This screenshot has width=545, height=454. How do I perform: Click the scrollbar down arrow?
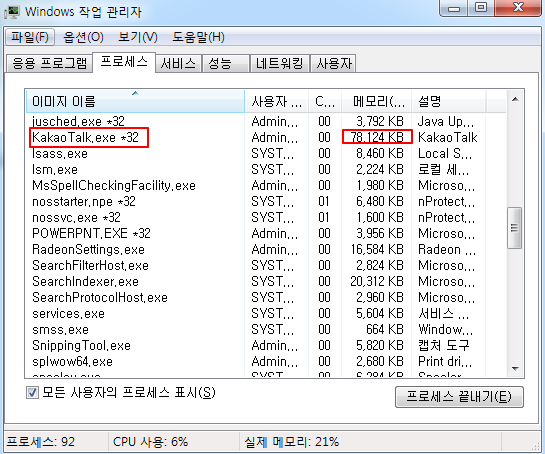(515, 368)
